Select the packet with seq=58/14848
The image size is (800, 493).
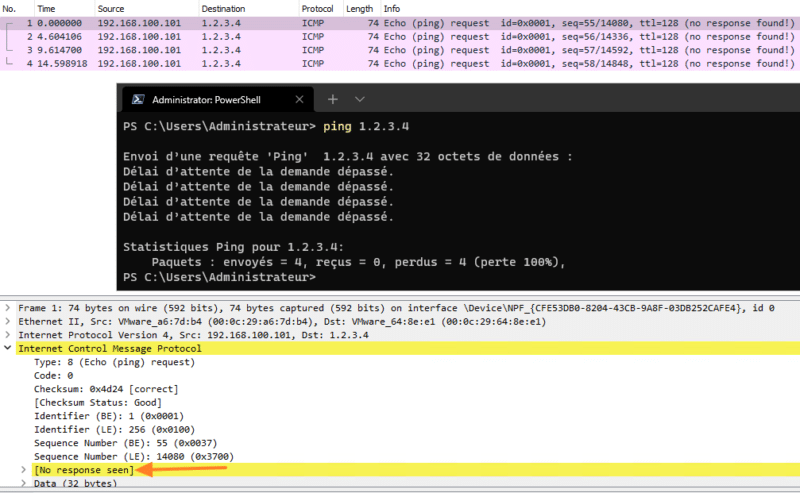click(400, 62)
